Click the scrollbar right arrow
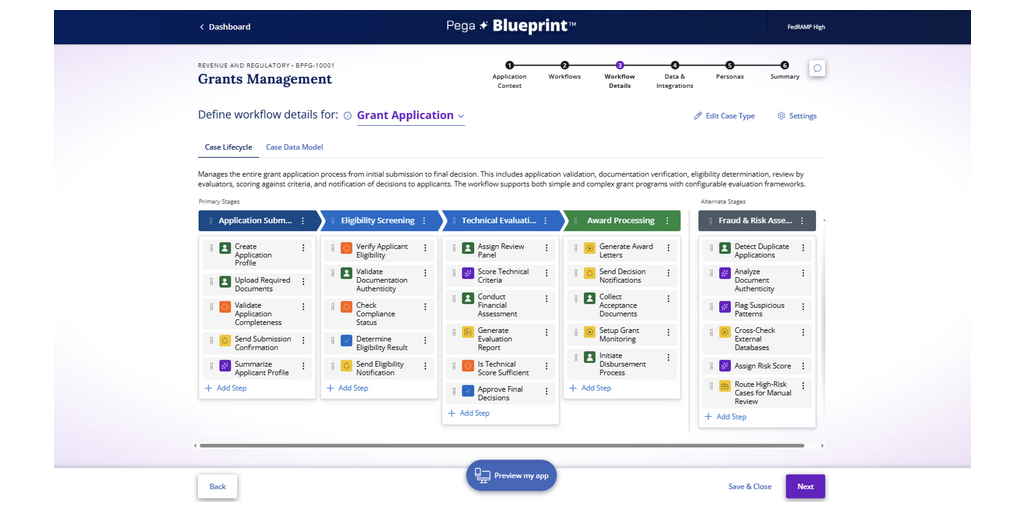 click(x=822, y=446)
